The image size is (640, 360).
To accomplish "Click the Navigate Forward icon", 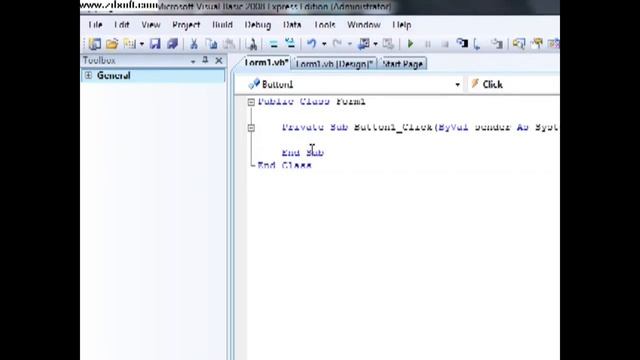I will coord(388,44).
